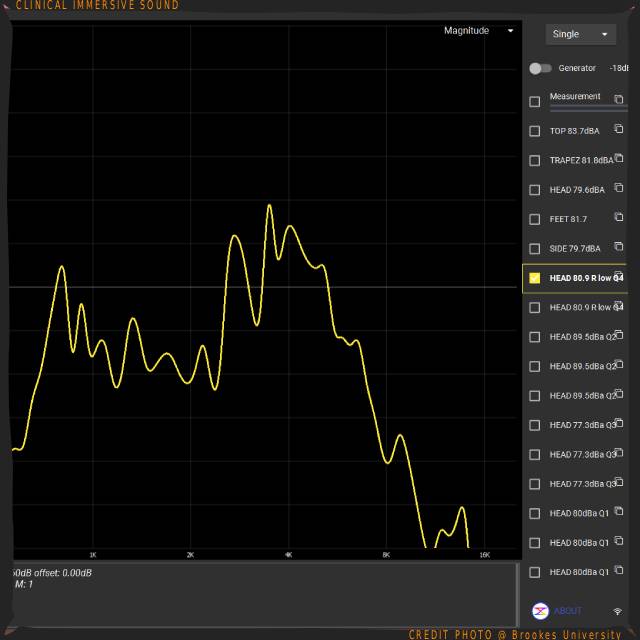
Task: Copy the highlighted HEAD 80.9 R low Q4 row
Action: coord(619,276)
